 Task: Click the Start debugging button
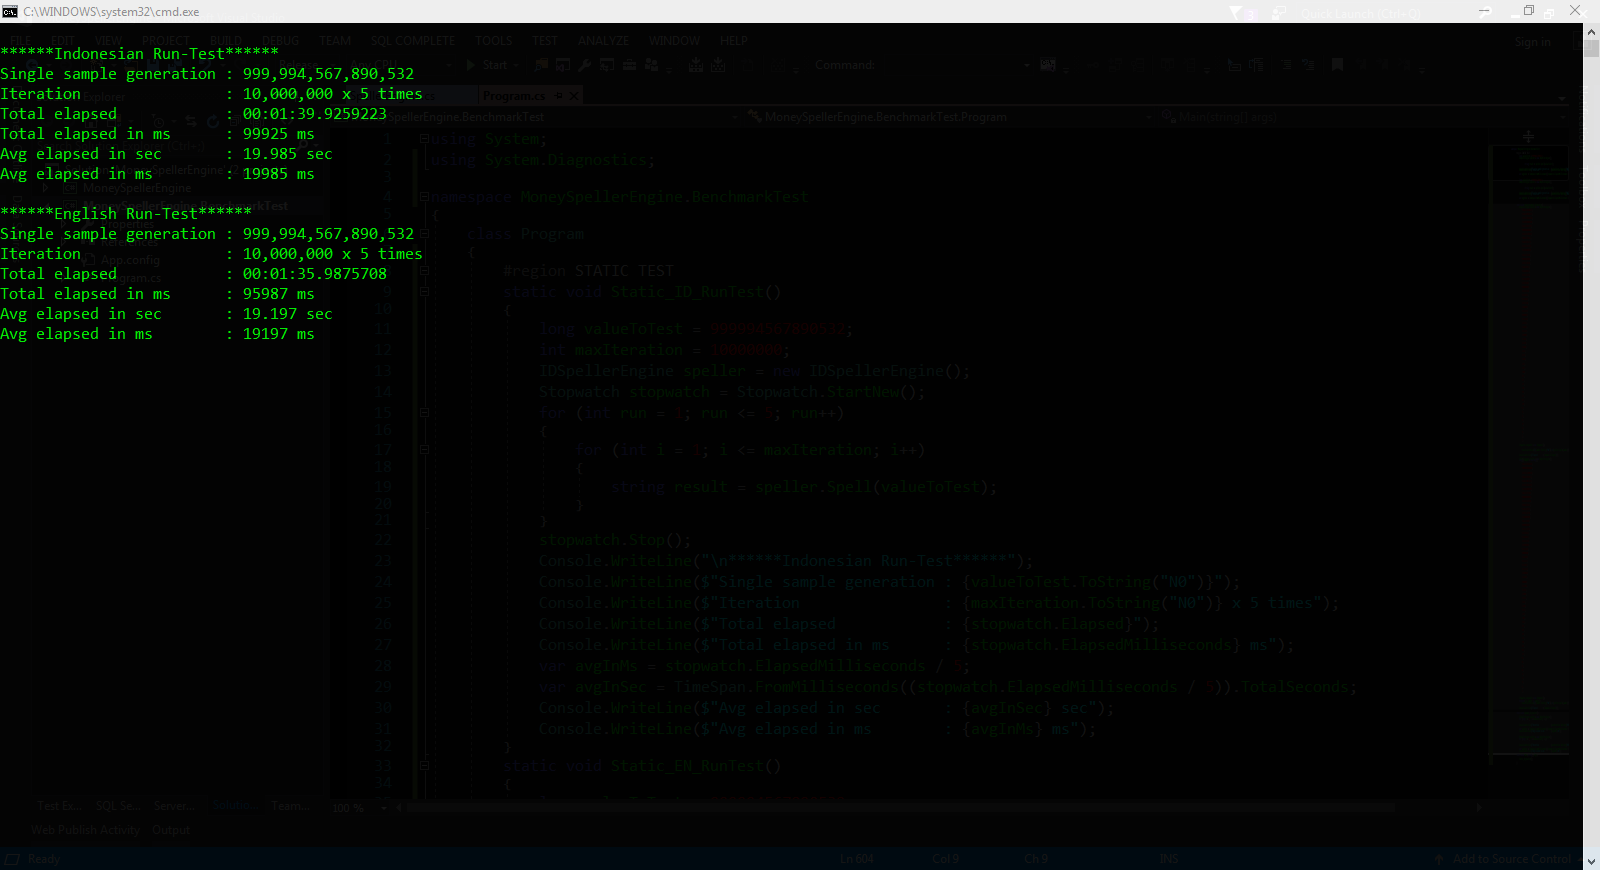[x=487, y=65]
